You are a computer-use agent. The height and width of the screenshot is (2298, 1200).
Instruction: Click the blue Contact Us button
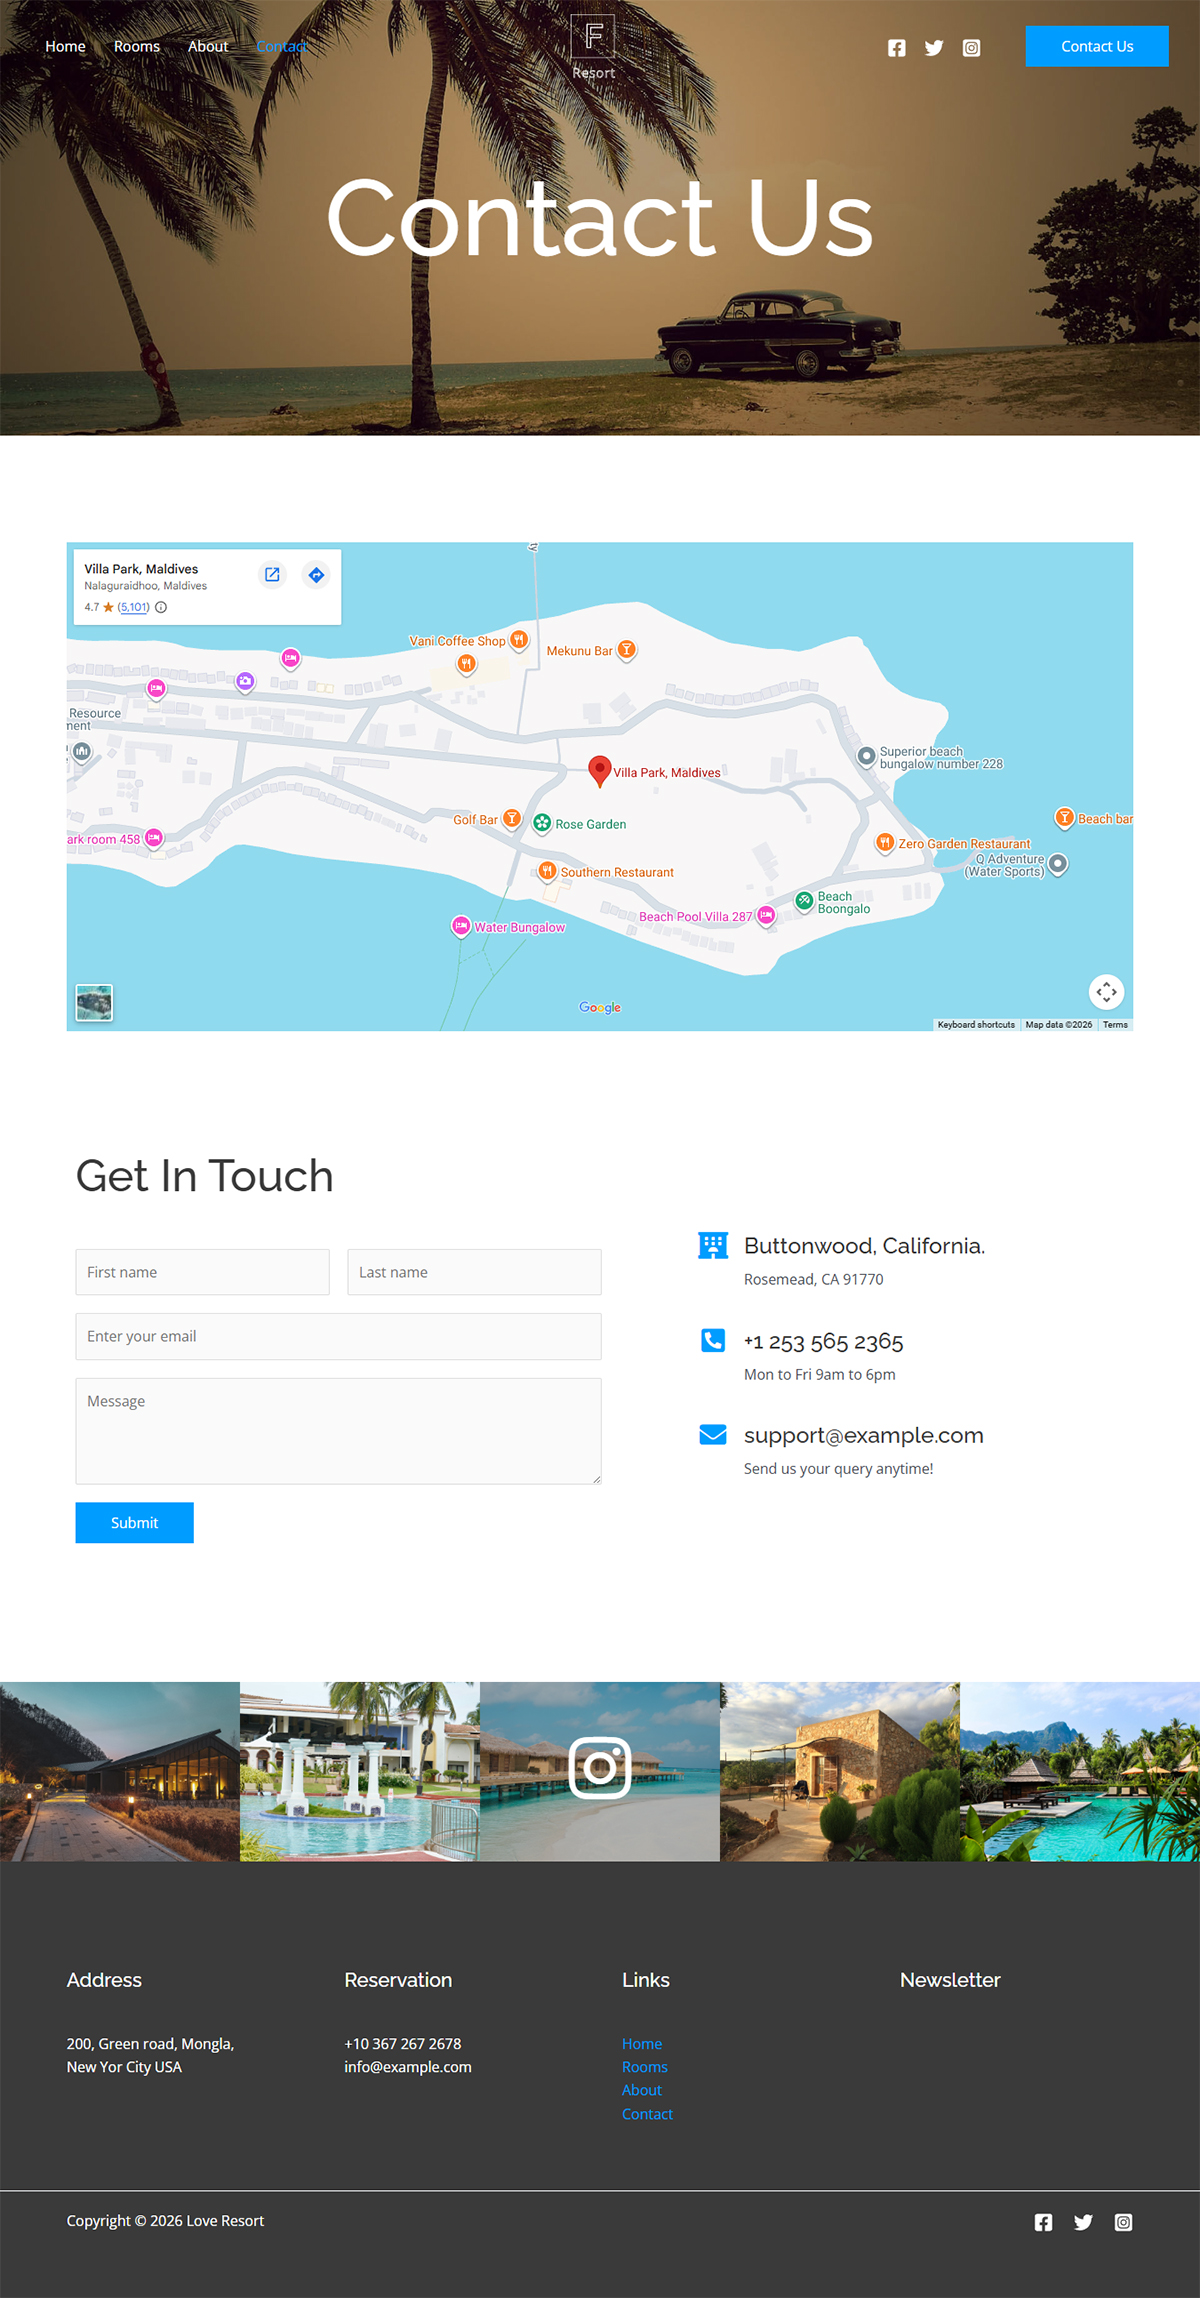click(1097, 46)
